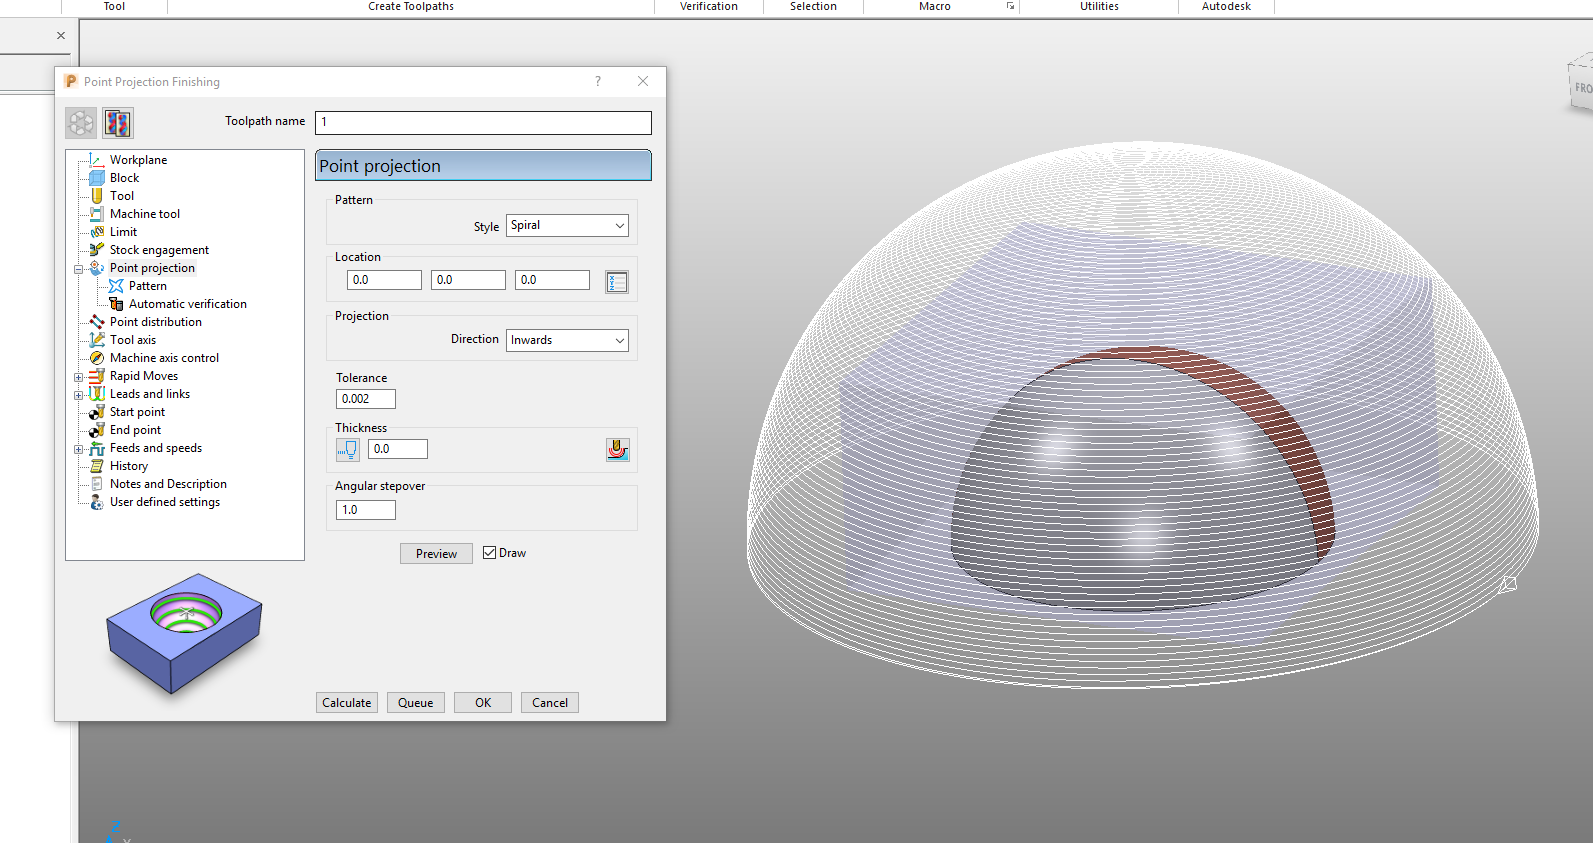This screenshot has width=1593, height=843.
Task: Expand Feeds and speeds tree node
Action: (x=78, y=449)
